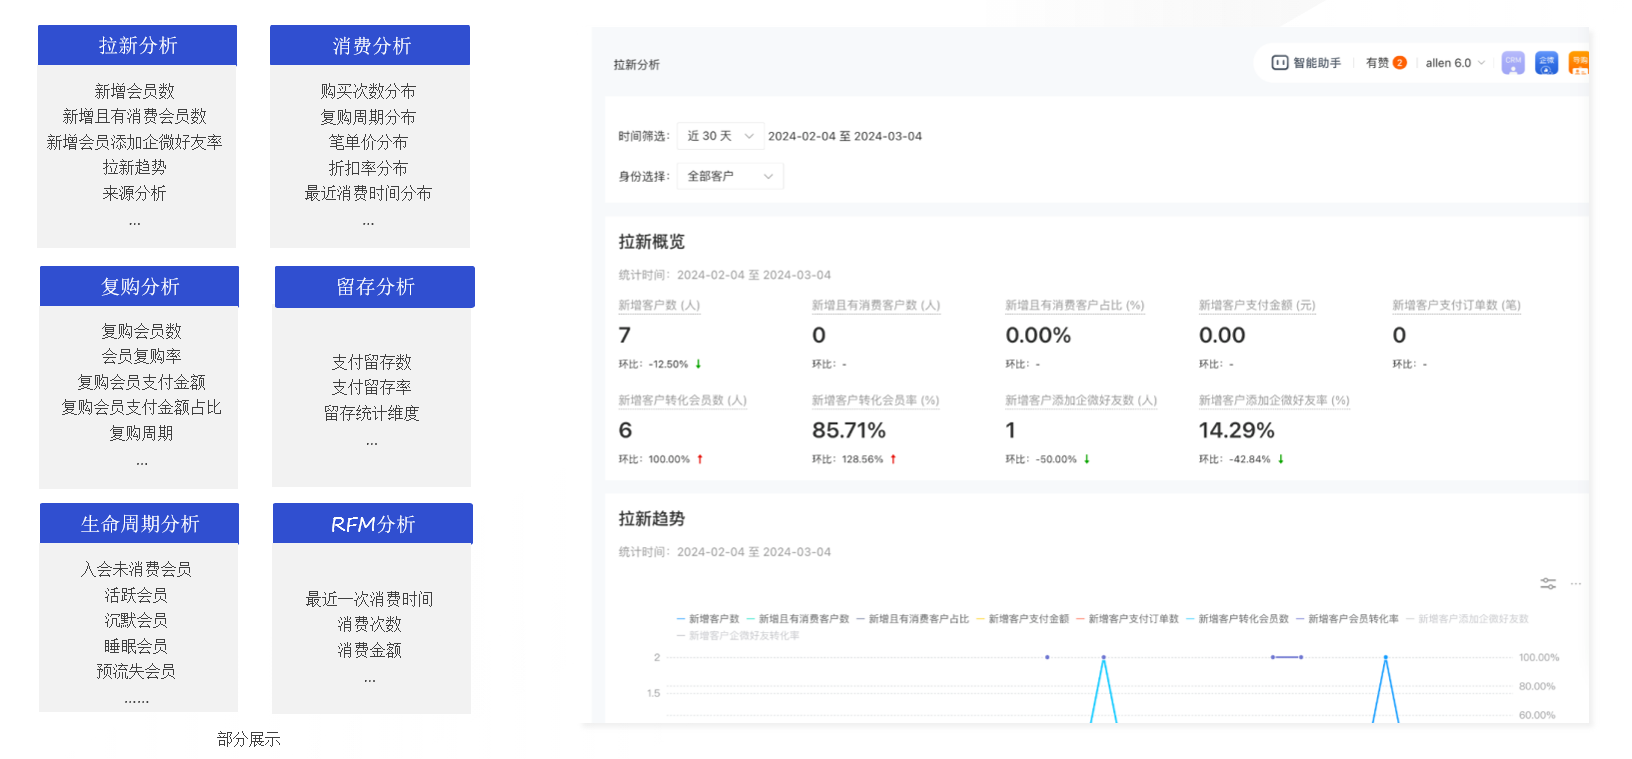Click the 新增客户添加企微好友率 (%) metric label
This screenshot has width=1632, height=759.
coord(1274,400)
